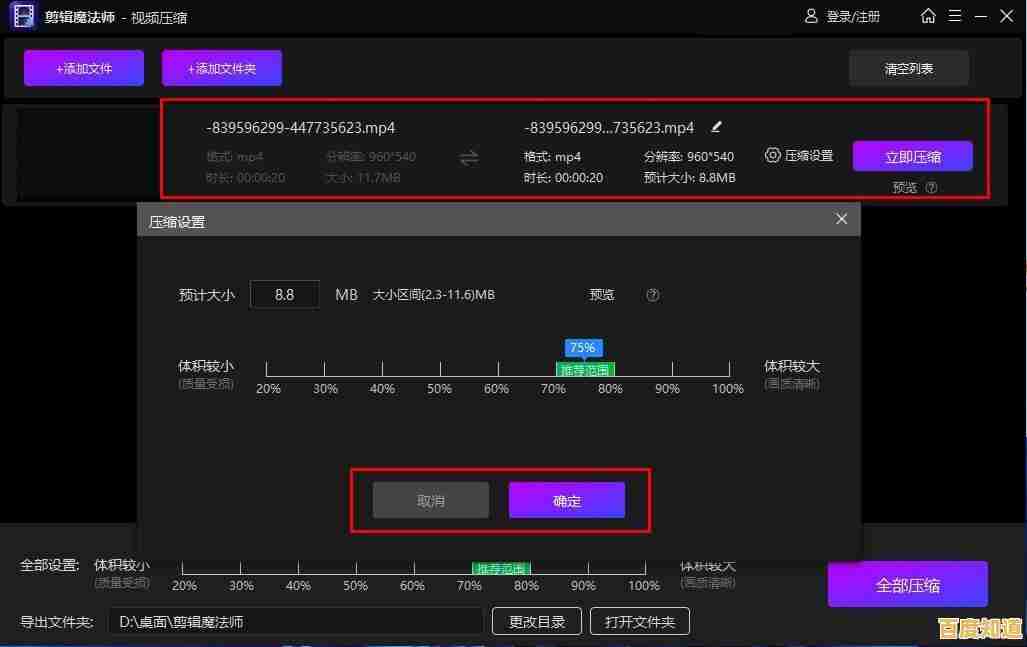Screen dimensions: 1027x647
Task: Click help icon beside 预览 in file row
Action: click(933, 187)
